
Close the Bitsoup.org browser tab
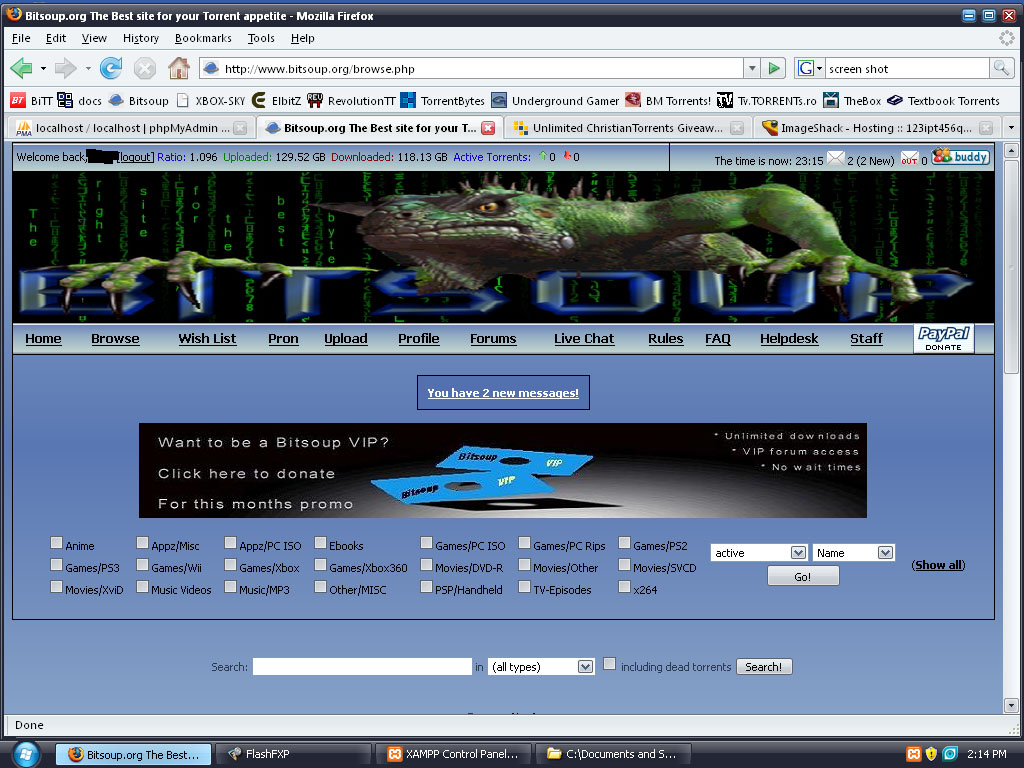(x=488, y=128)
